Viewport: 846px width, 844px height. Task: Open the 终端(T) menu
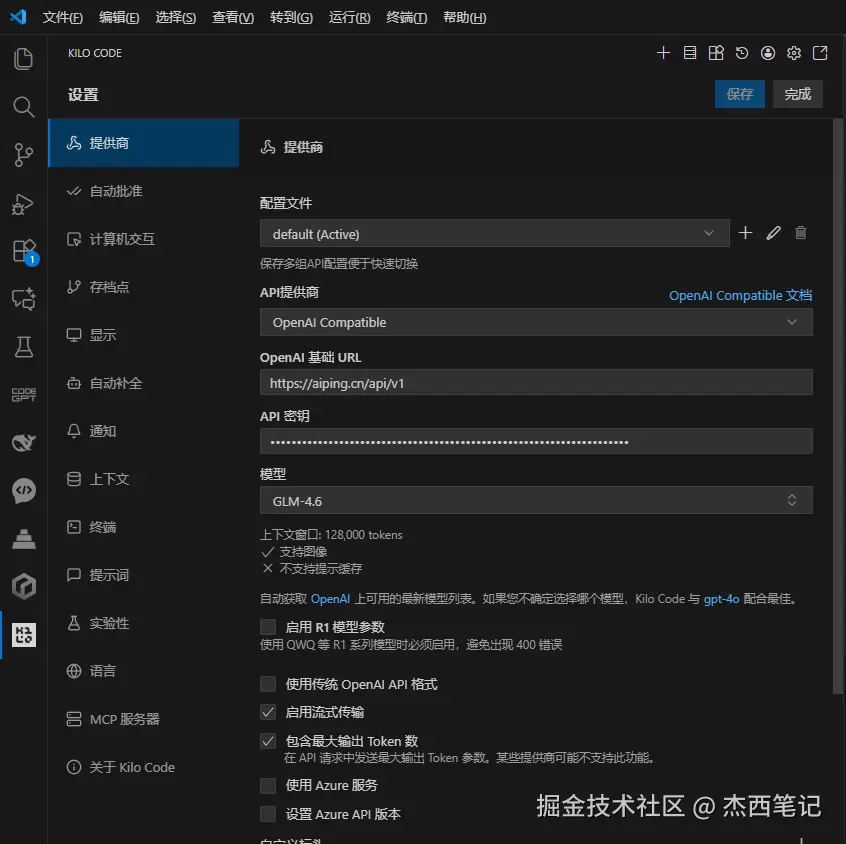point(406,17)
